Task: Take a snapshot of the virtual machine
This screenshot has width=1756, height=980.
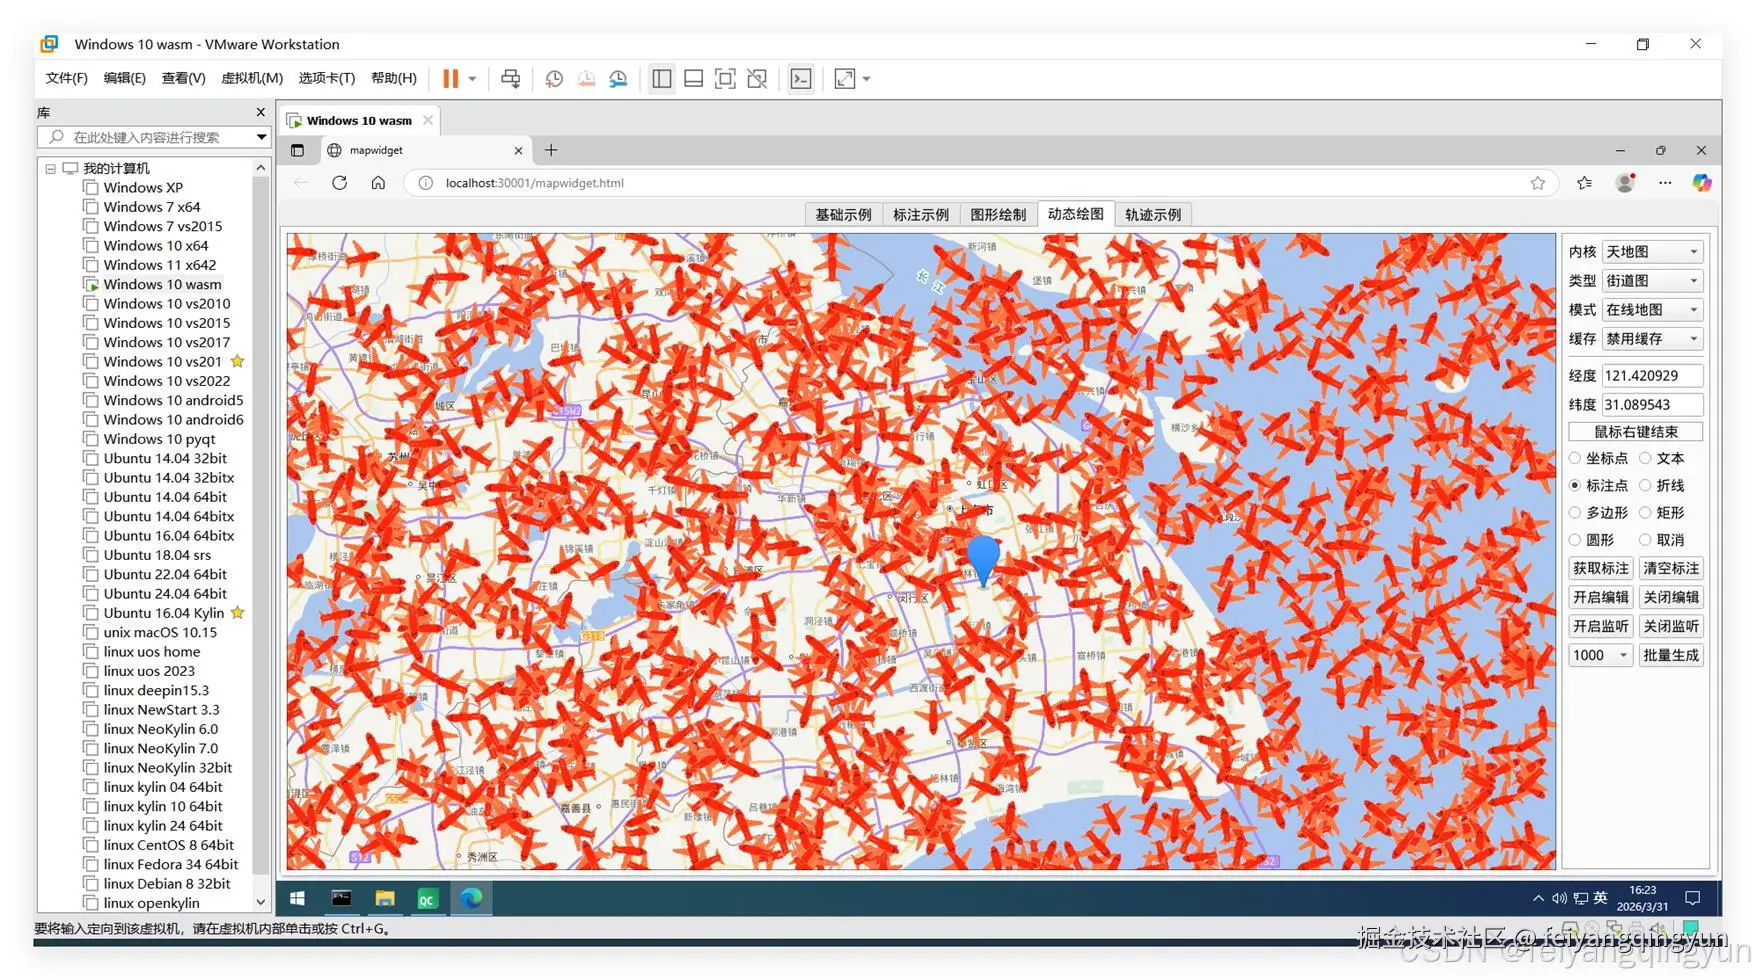Action: click(x=554, y=79)
